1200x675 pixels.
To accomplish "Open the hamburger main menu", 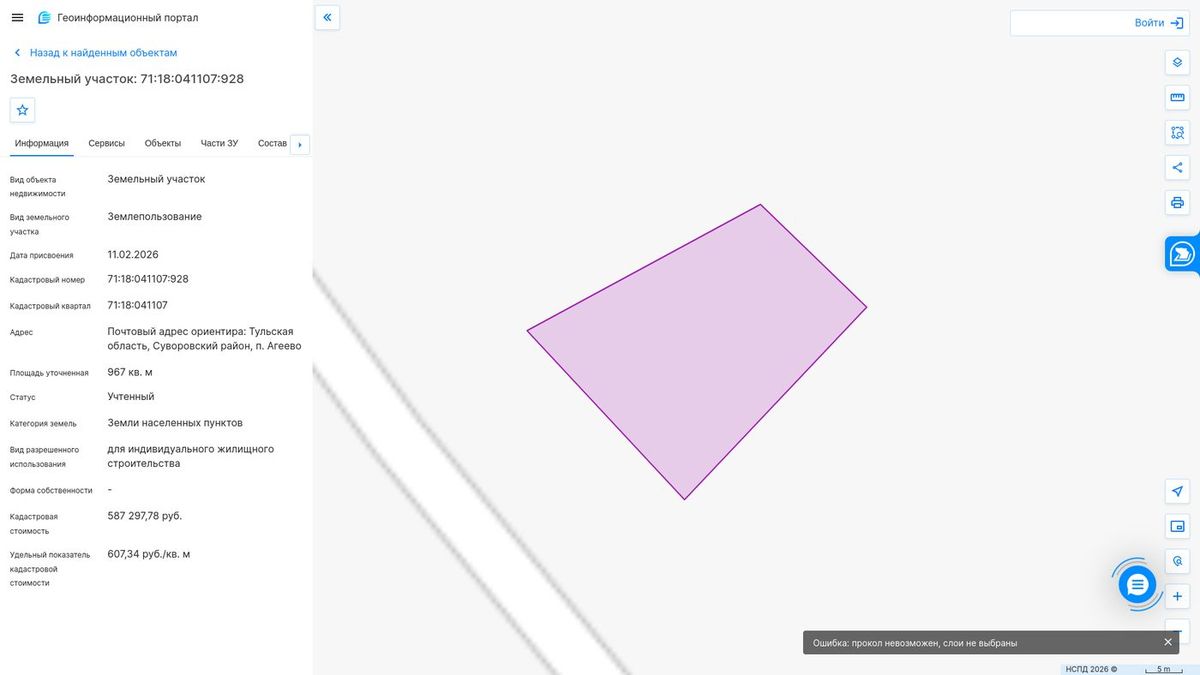I will (17, 18).
